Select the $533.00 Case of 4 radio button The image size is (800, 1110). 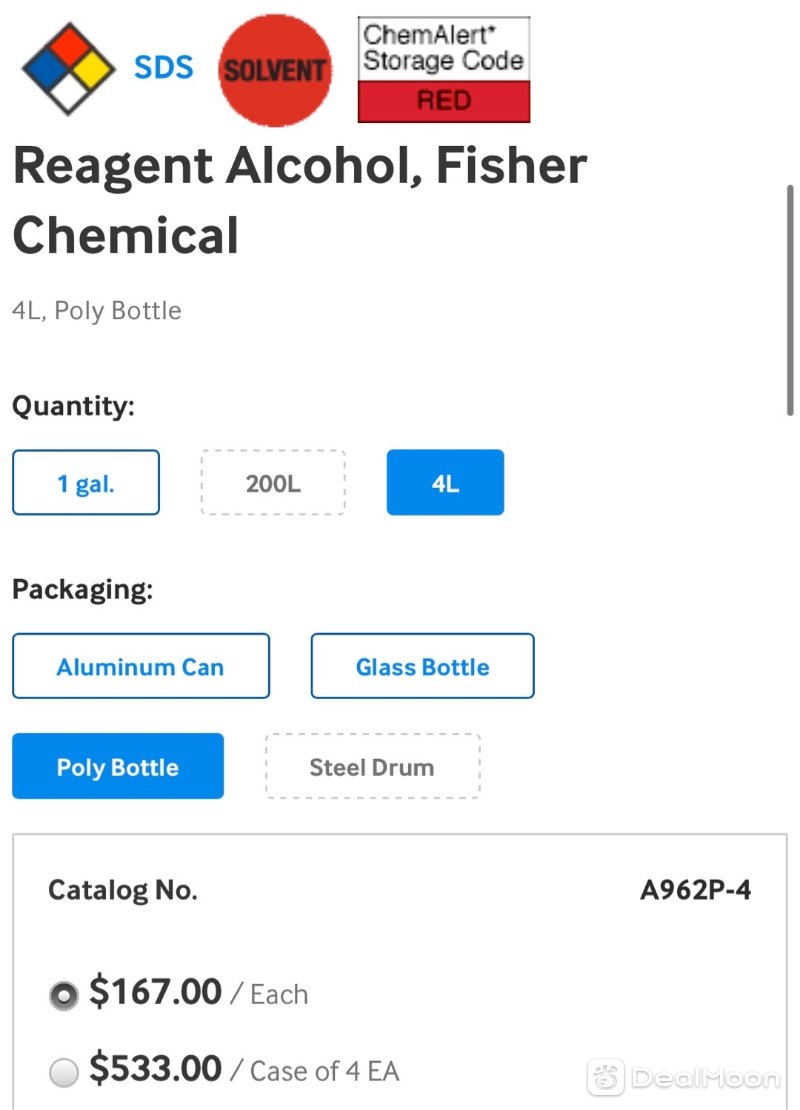point(64,1072)
